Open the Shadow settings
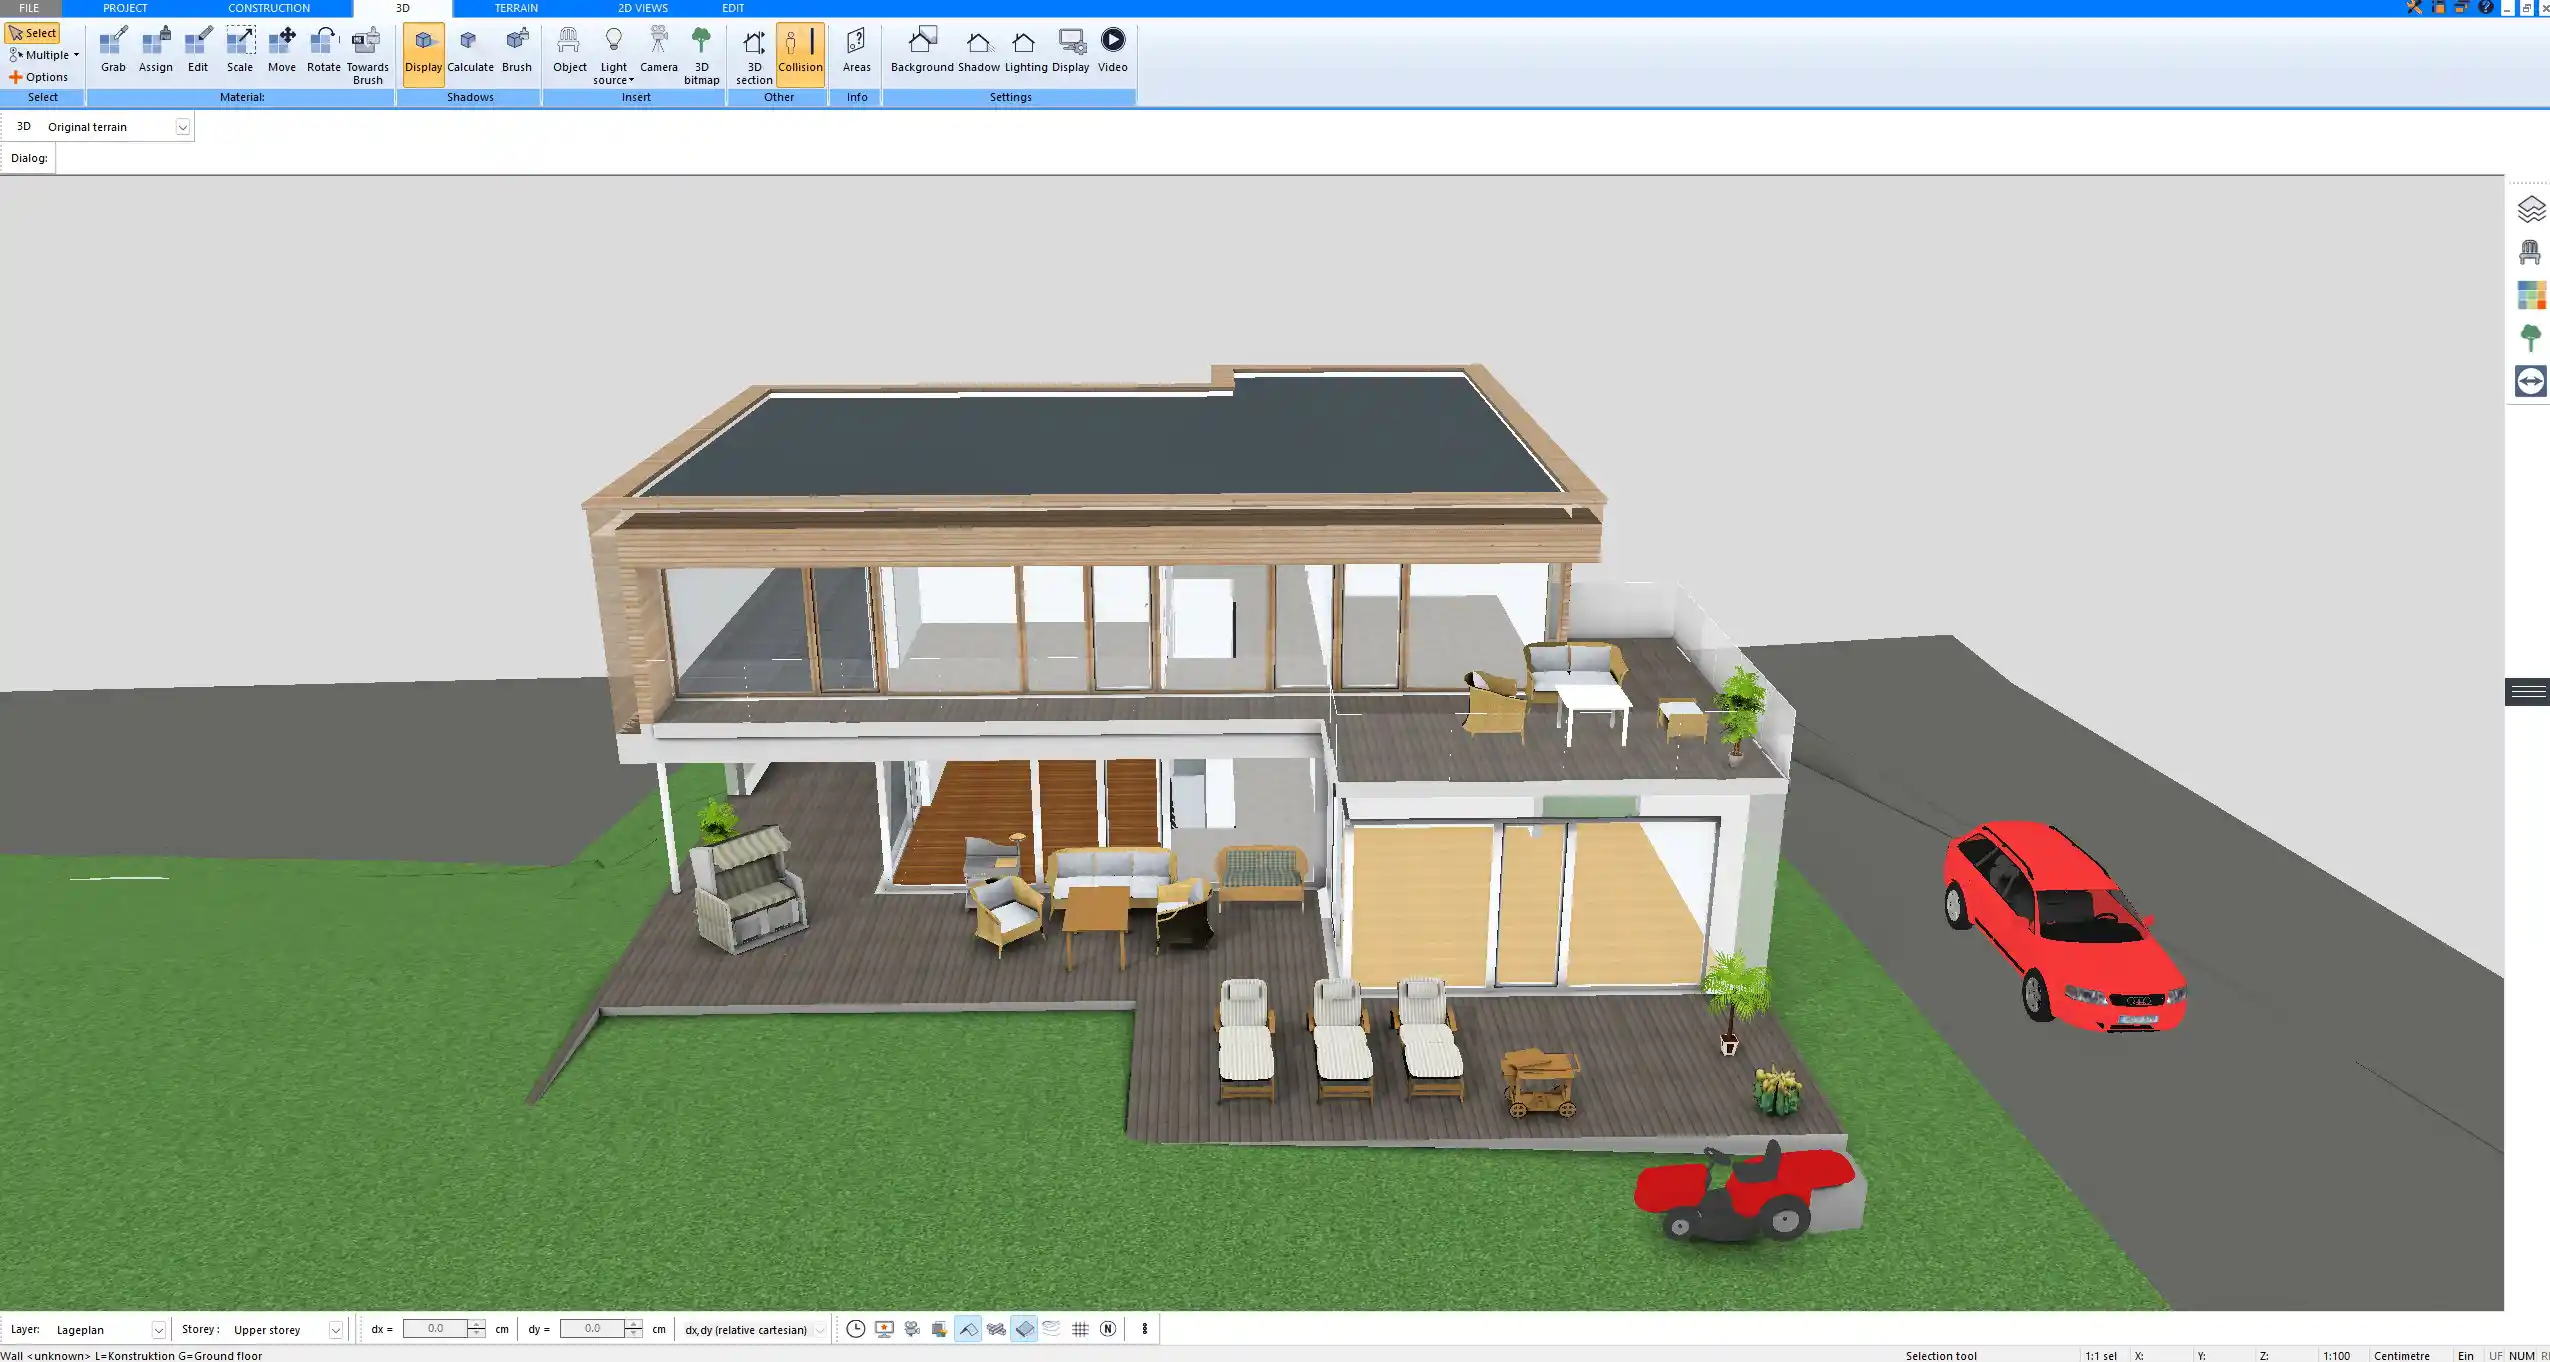 pyautogui.click(x=978, y=47)
